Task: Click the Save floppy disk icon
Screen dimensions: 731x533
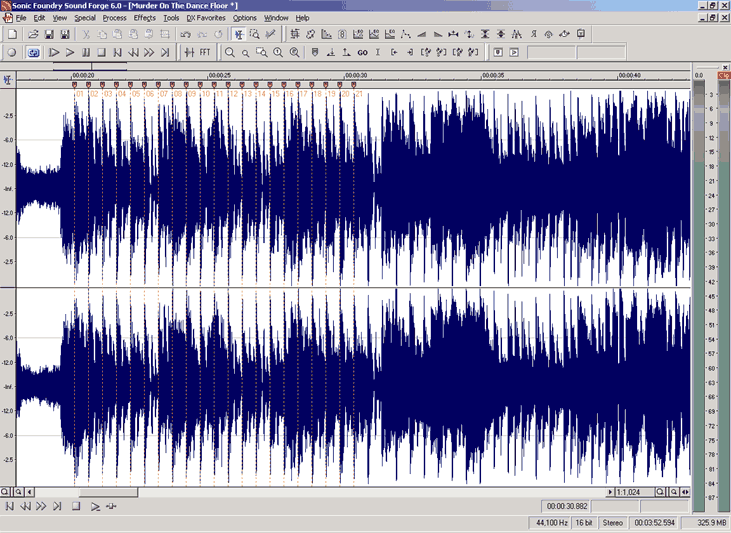Action: (49, 34)
